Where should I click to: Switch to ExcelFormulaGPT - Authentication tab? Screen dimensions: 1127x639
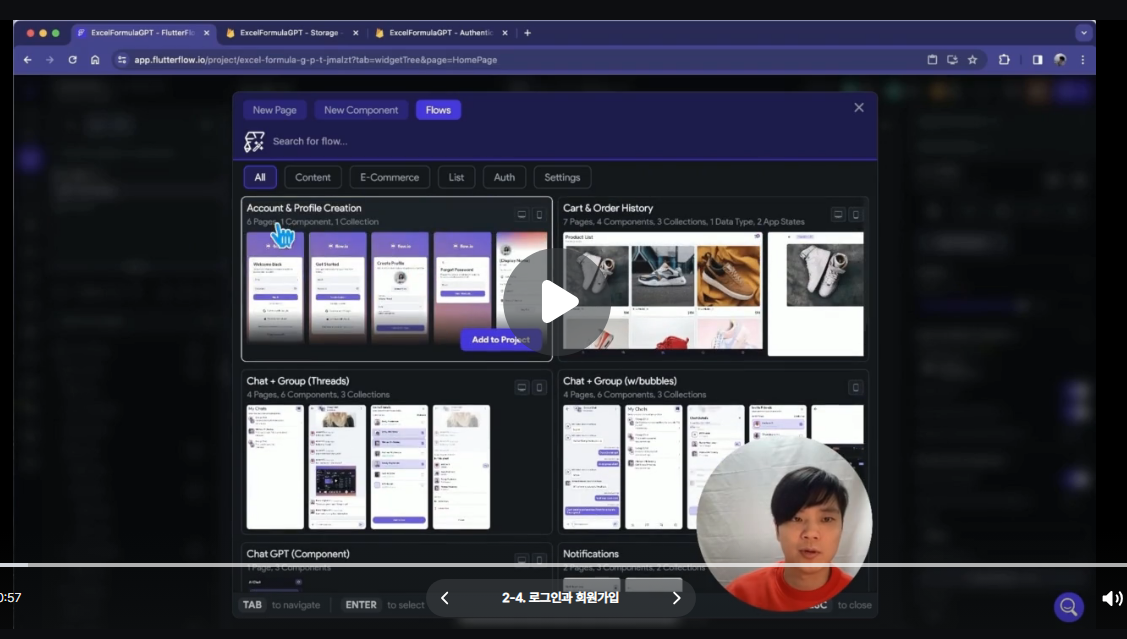click(441, 33)
